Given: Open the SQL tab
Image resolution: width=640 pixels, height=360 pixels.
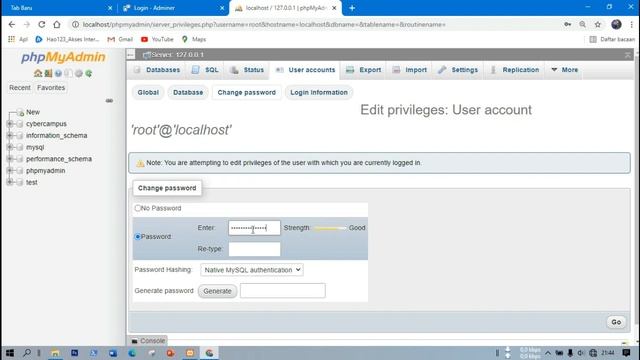Looking at the screenshot, I should [205, 70].
